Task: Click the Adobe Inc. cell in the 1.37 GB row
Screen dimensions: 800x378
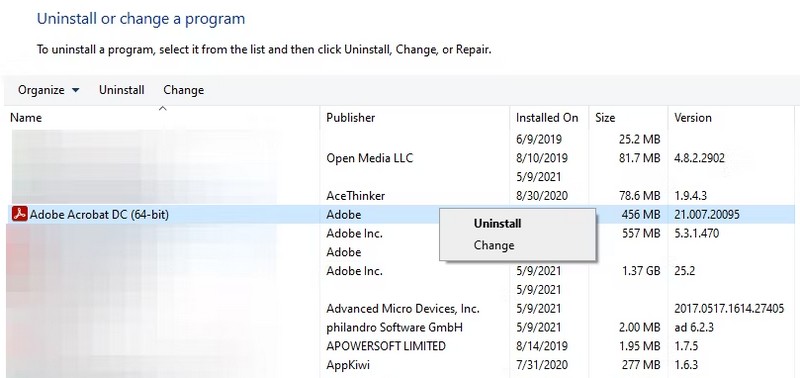Action: [x=355, y=271]
